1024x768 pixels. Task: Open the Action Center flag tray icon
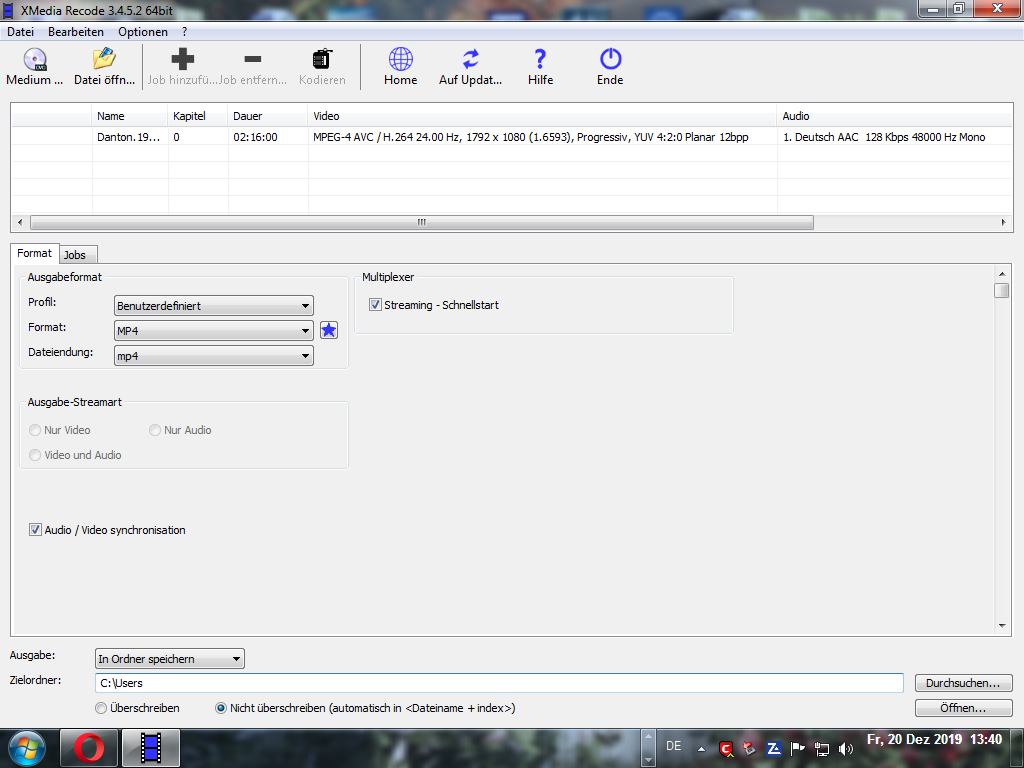point(797,748)
